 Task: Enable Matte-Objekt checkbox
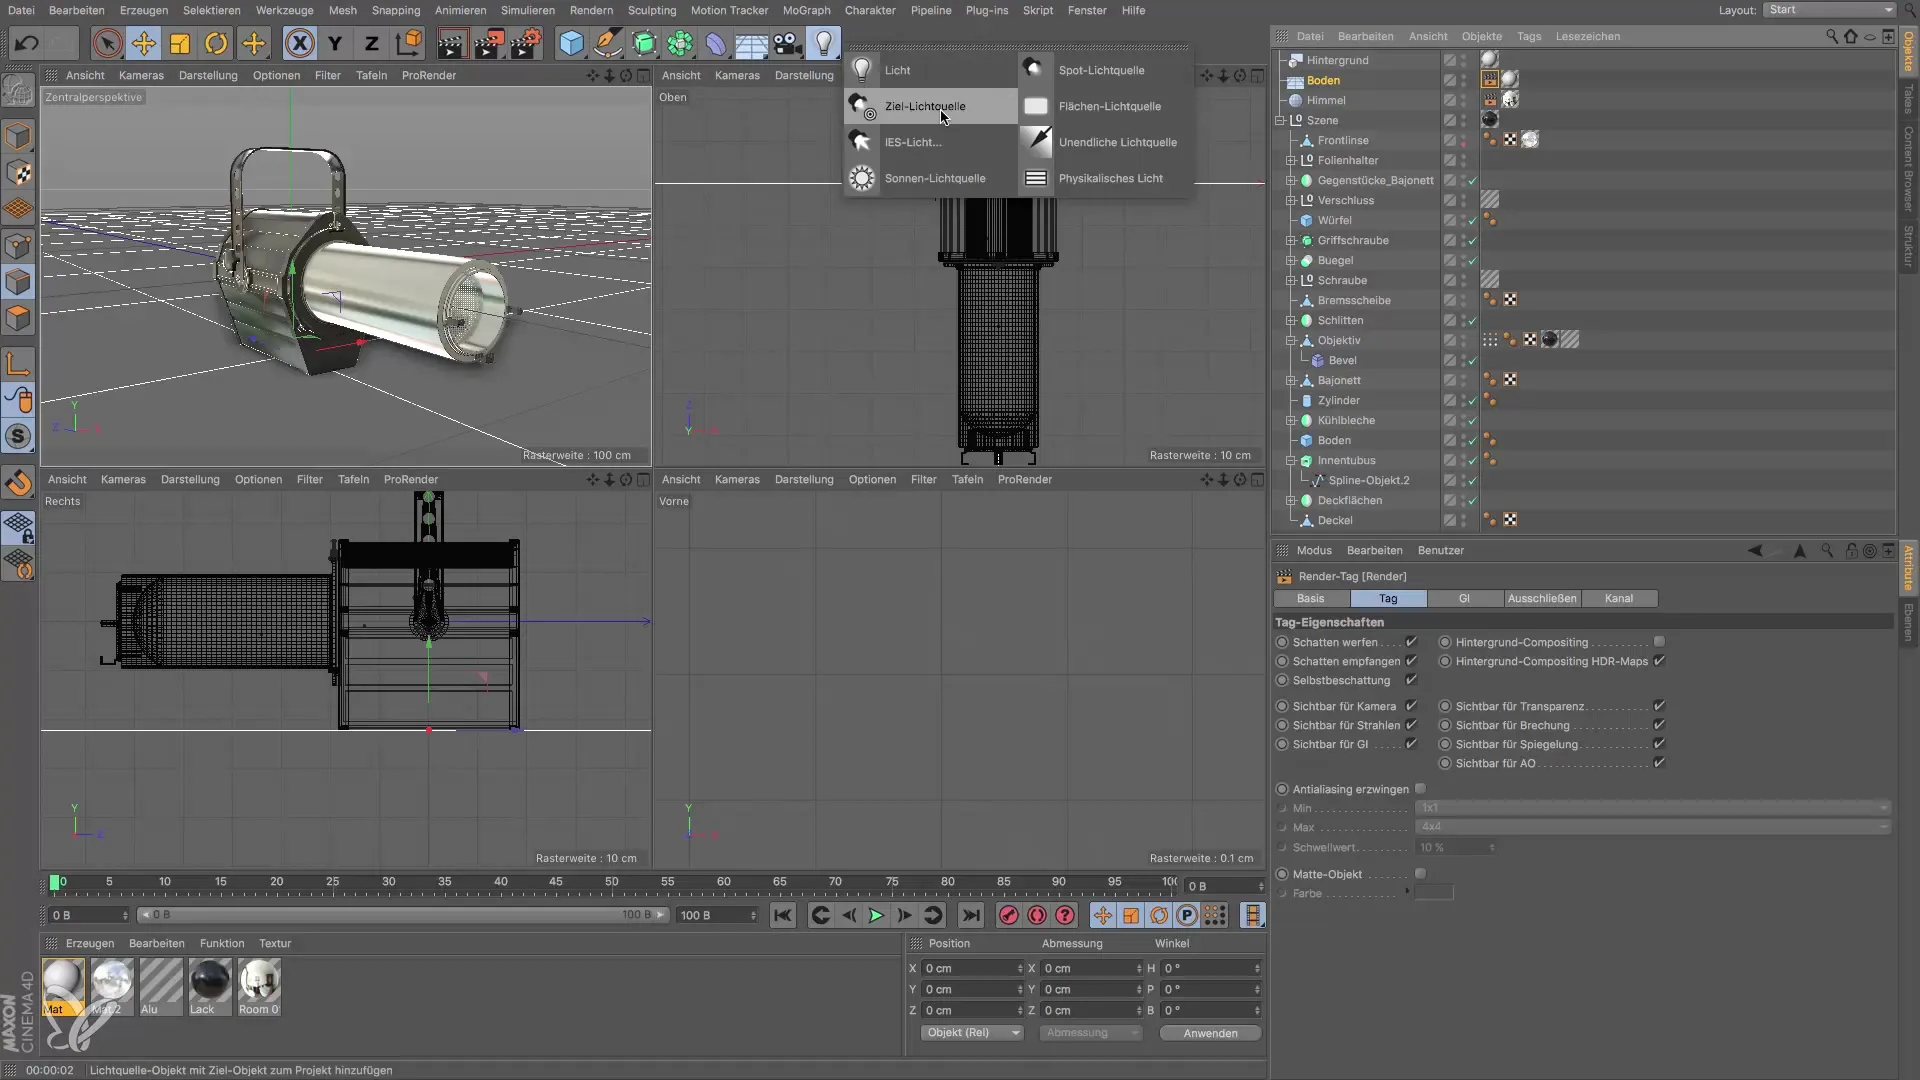point(1420,874)
